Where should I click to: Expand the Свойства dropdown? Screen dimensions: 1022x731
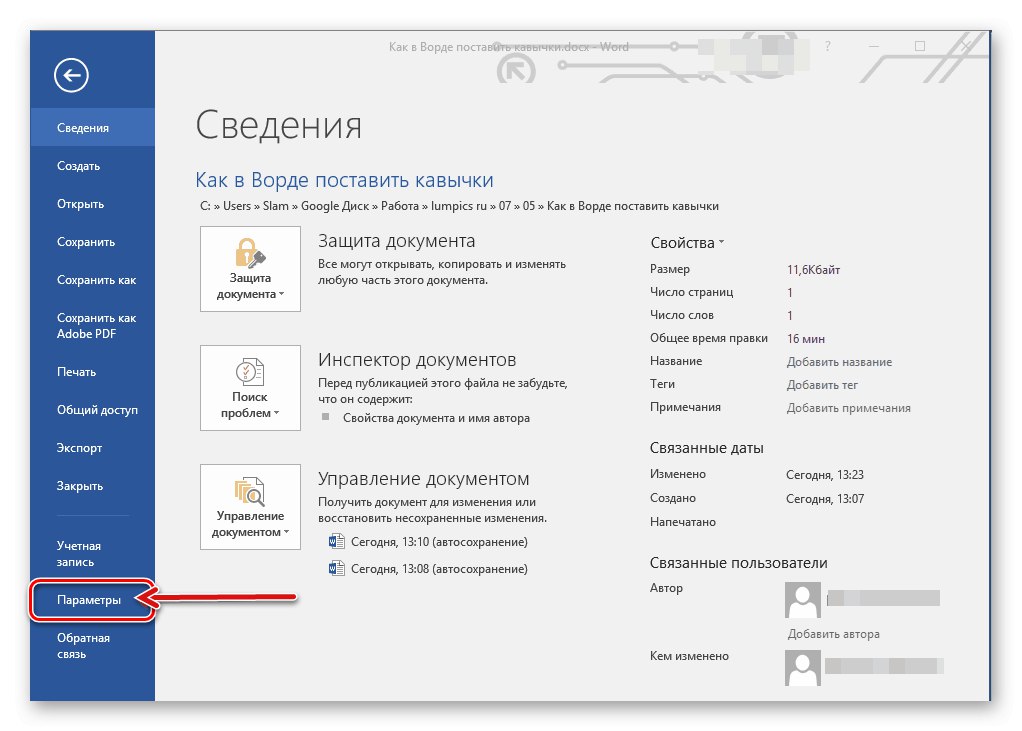[x=722, y=242]
